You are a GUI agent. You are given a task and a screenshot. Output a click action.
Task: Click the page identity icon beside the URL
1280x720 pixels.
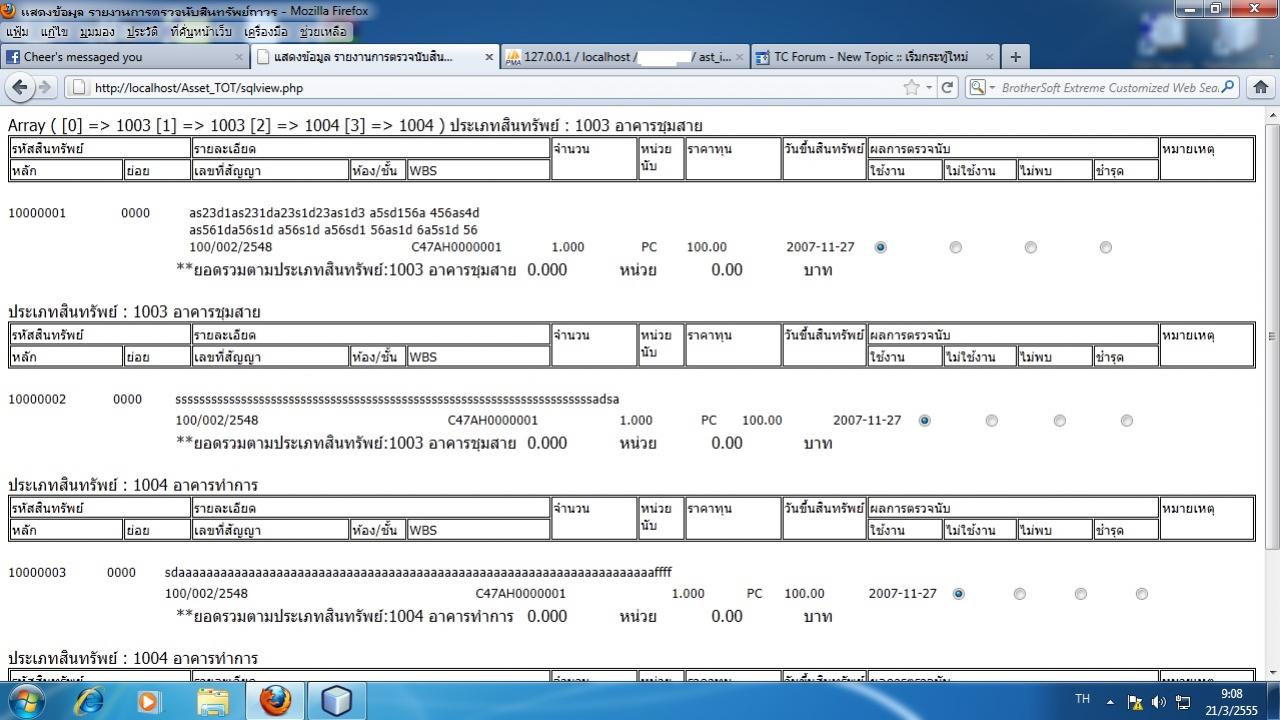point(80,87)
